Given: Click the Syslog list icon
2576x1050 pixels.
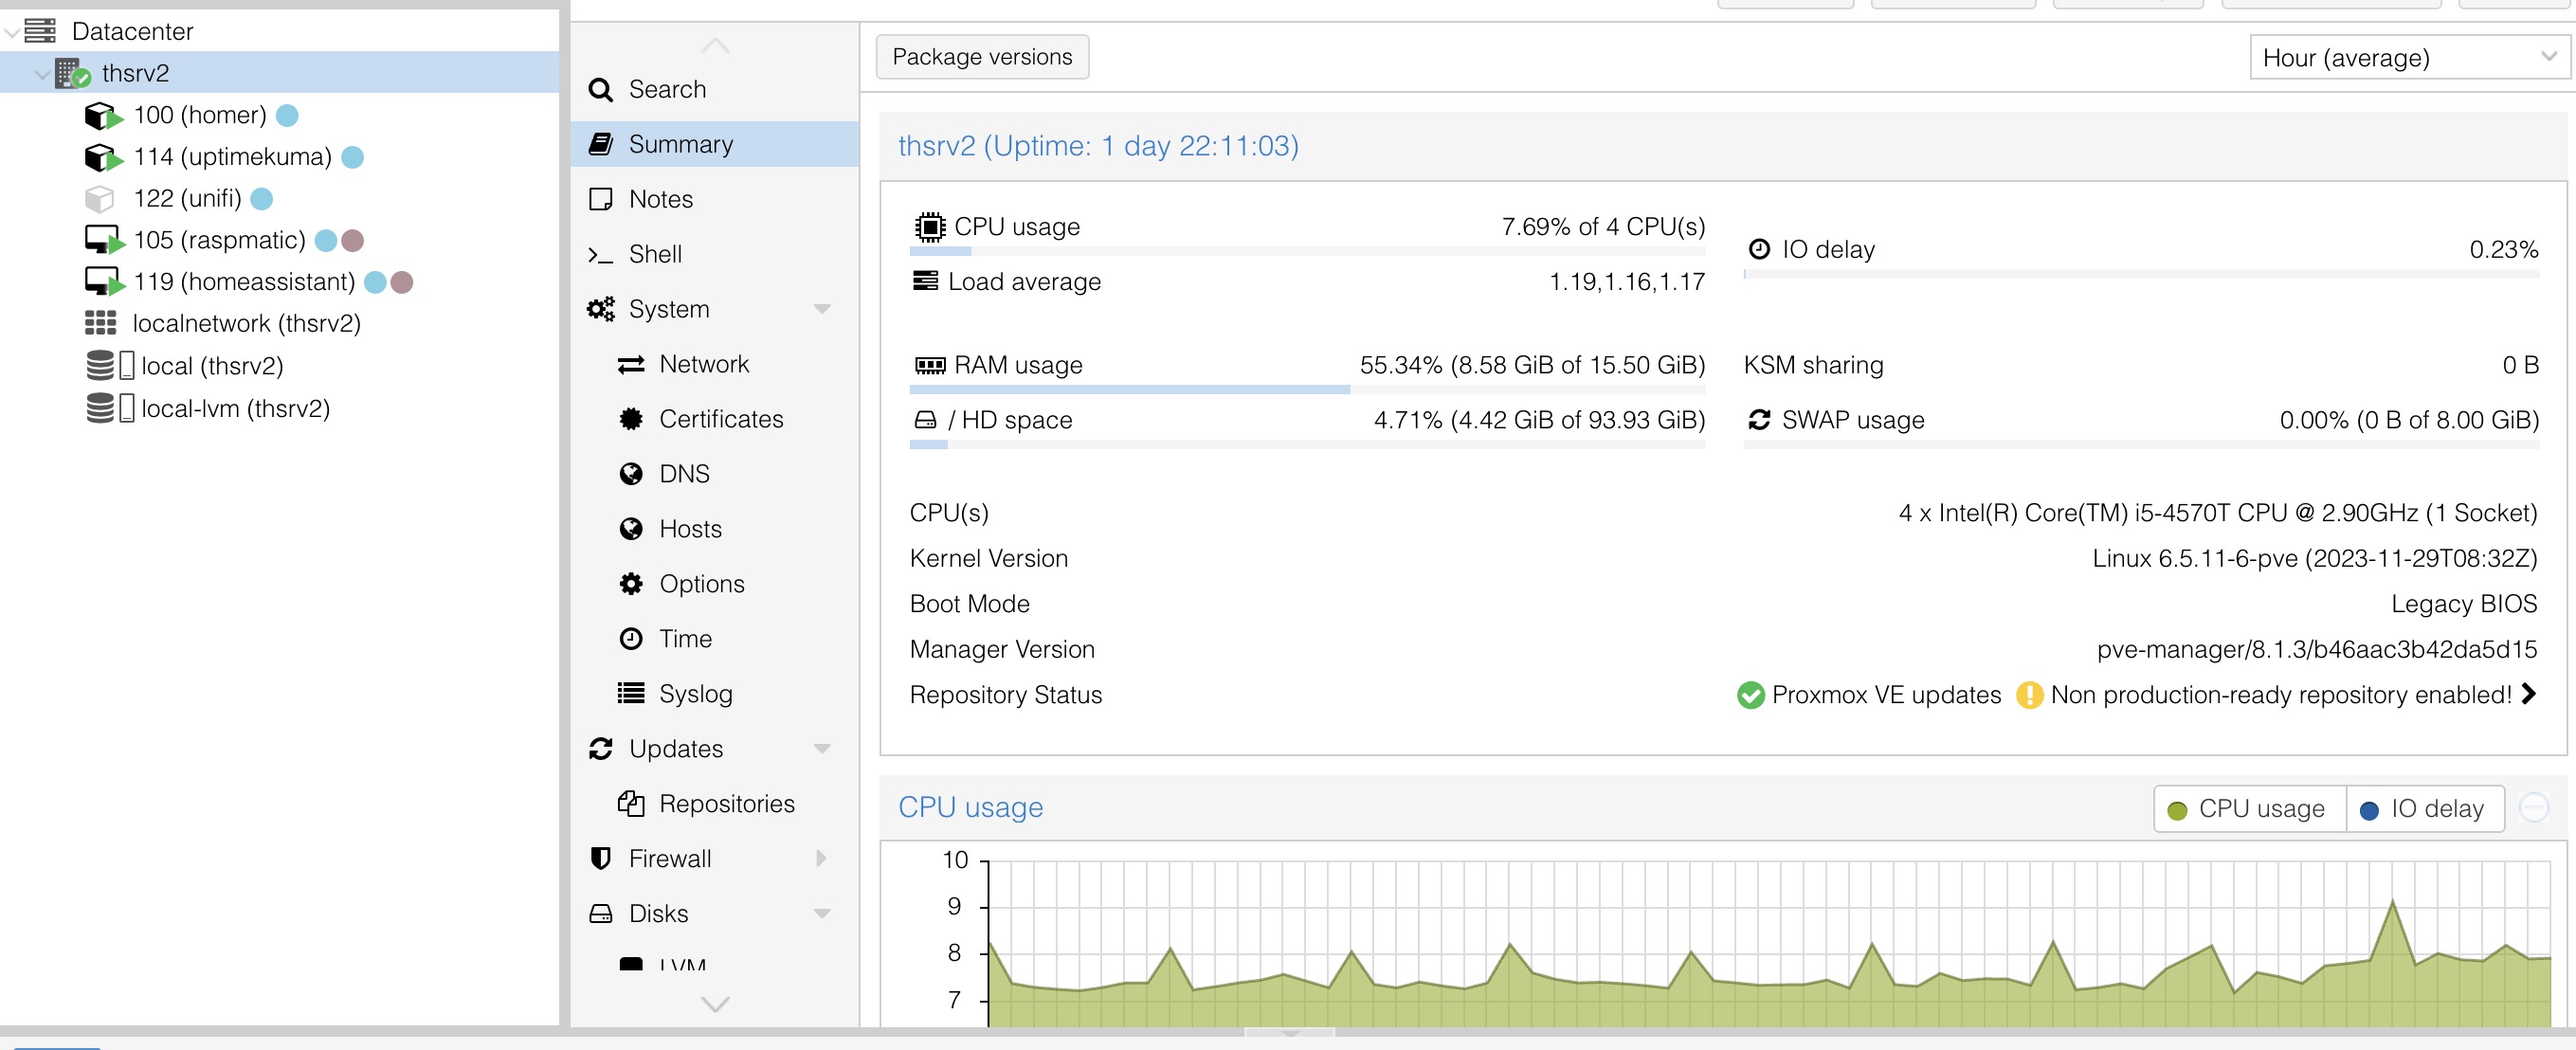Looking at the screenshot, I should (x=631, y=694).
